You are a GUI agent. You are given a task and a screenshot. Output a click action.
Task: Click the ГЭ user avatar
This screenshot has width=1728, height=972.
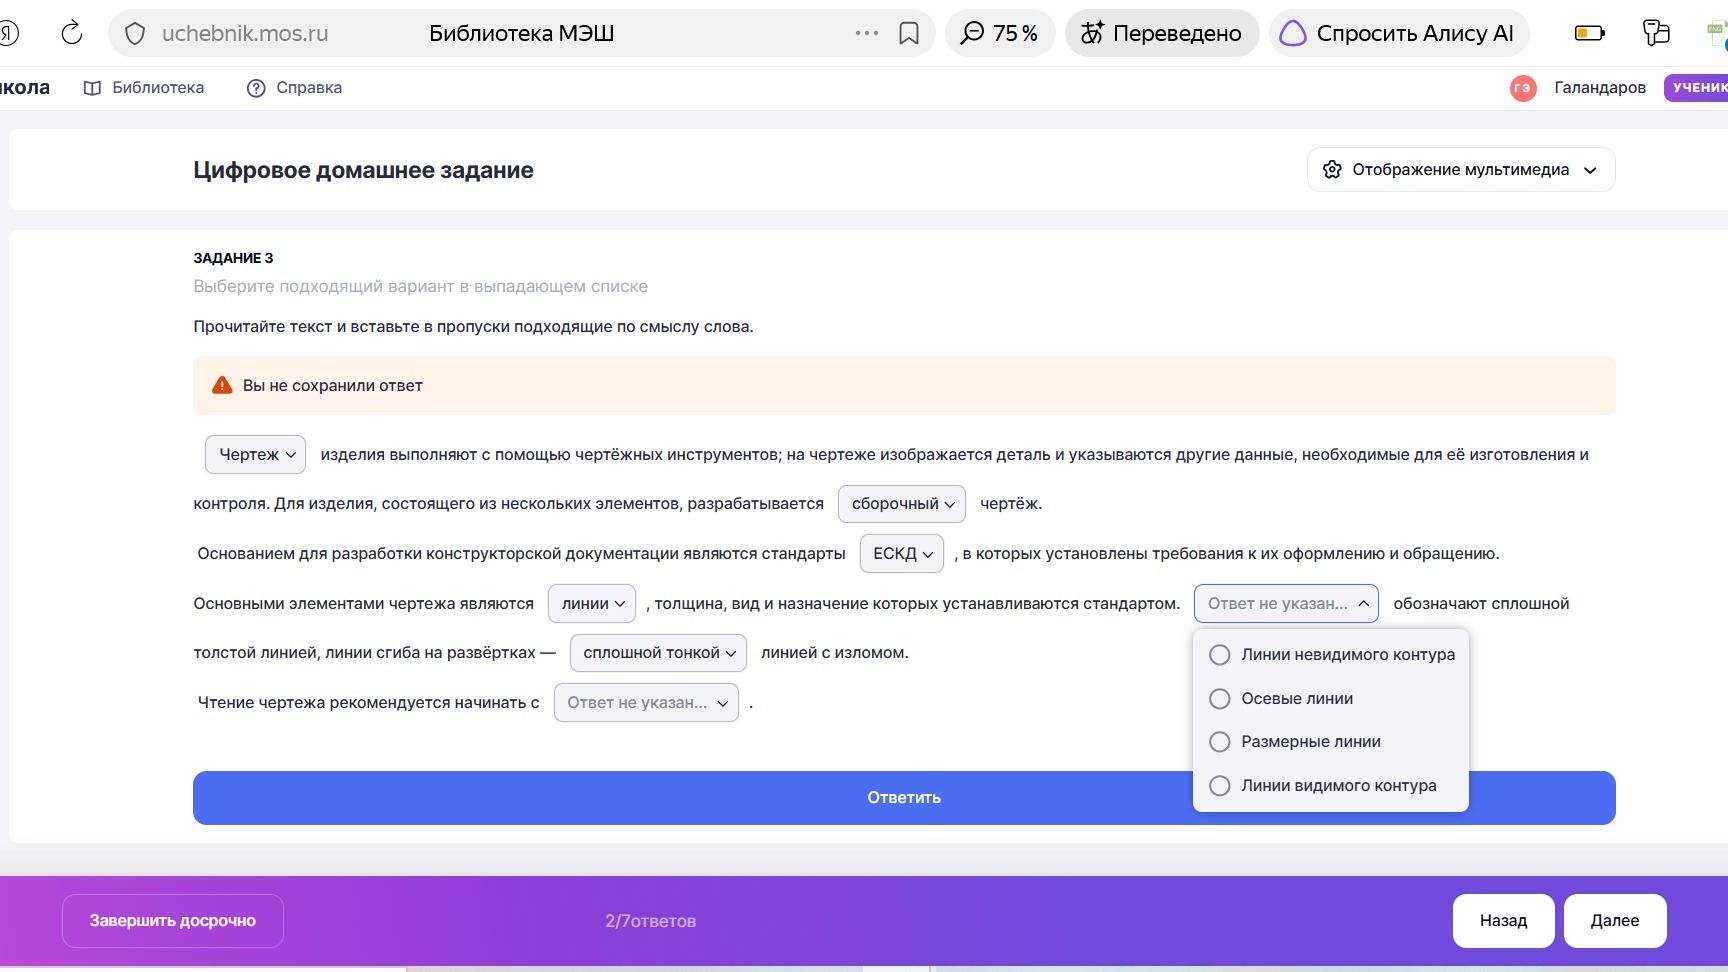[x=1522, y=88]
